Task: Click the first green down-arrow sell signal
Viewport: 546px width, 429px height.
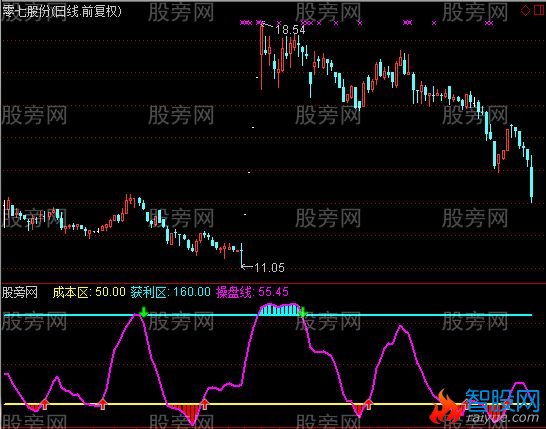Action: [143, 311]
